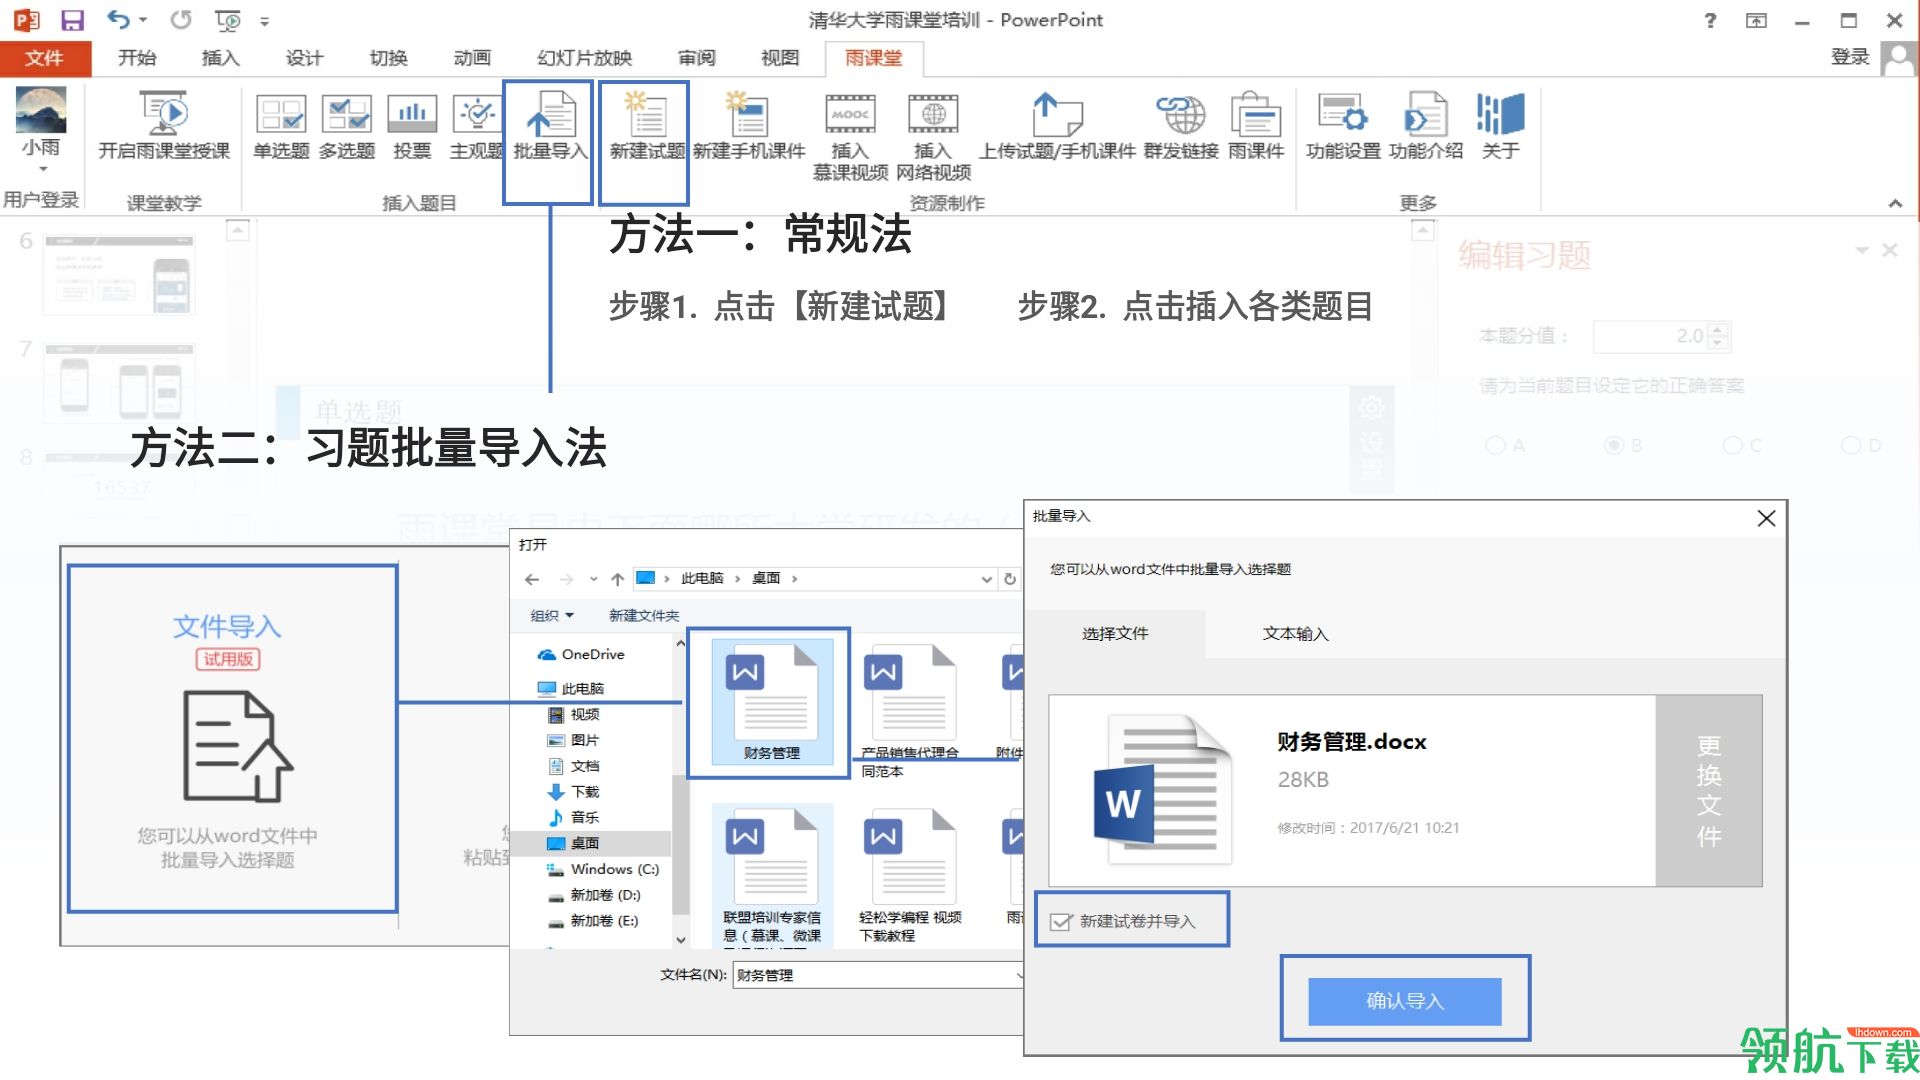This screenshot has height=1080, width=1920.
Task: Open 功能介绍 icon
Action: (1426, 126)
